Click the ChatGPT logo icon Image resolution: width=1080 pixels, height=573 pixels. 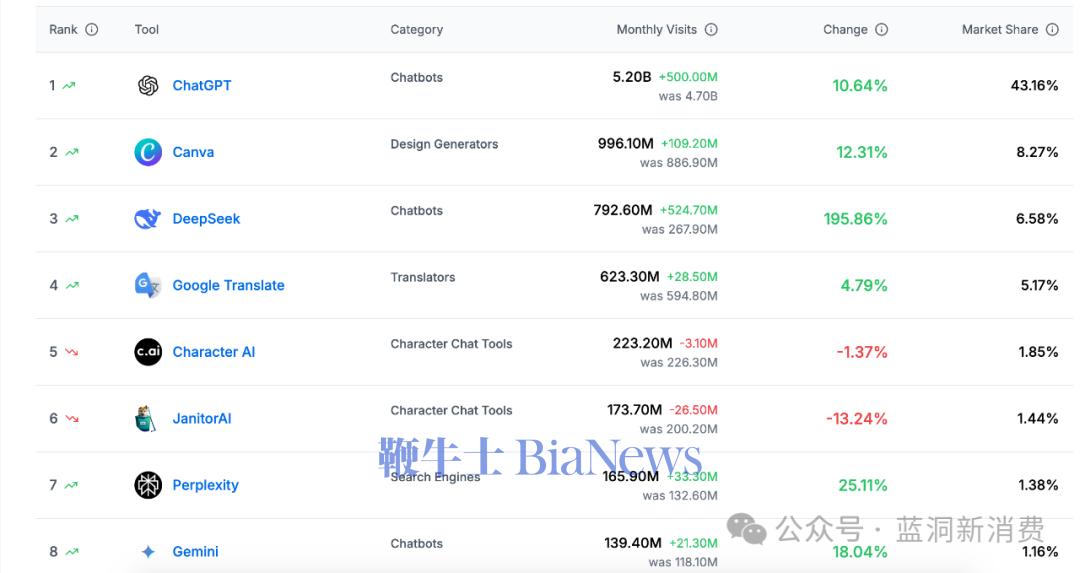coord(148,86)
